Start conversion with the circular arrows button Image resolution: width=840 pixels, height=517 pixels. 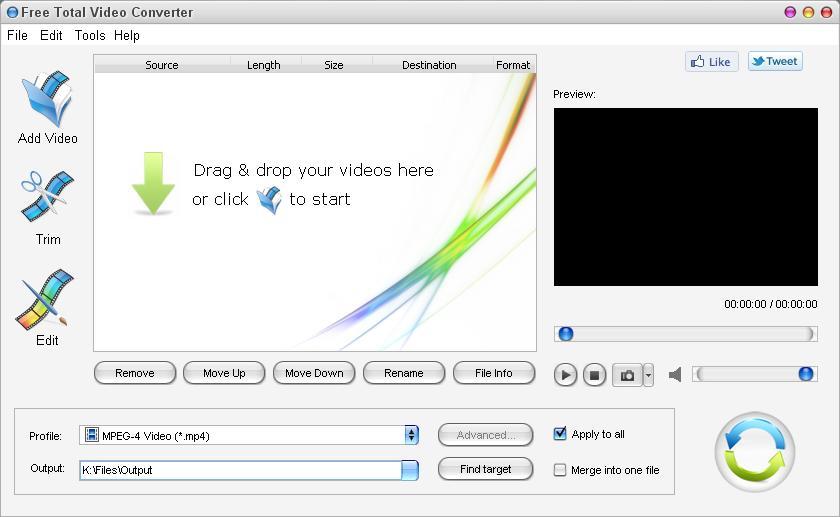click(x=755, y=452)
